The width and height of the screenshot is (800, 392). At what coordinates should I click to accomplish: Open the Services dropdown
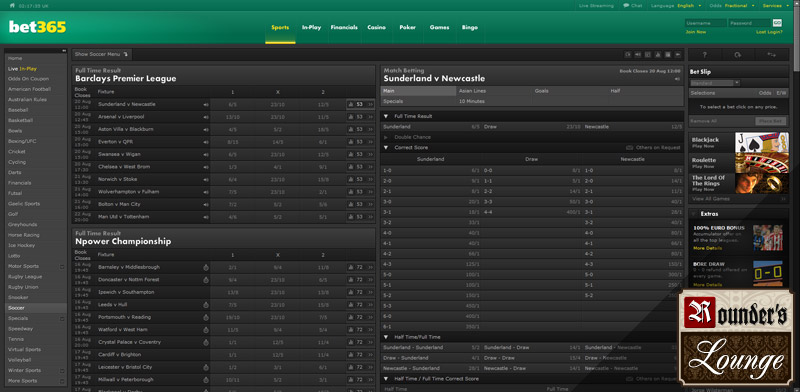775,6
